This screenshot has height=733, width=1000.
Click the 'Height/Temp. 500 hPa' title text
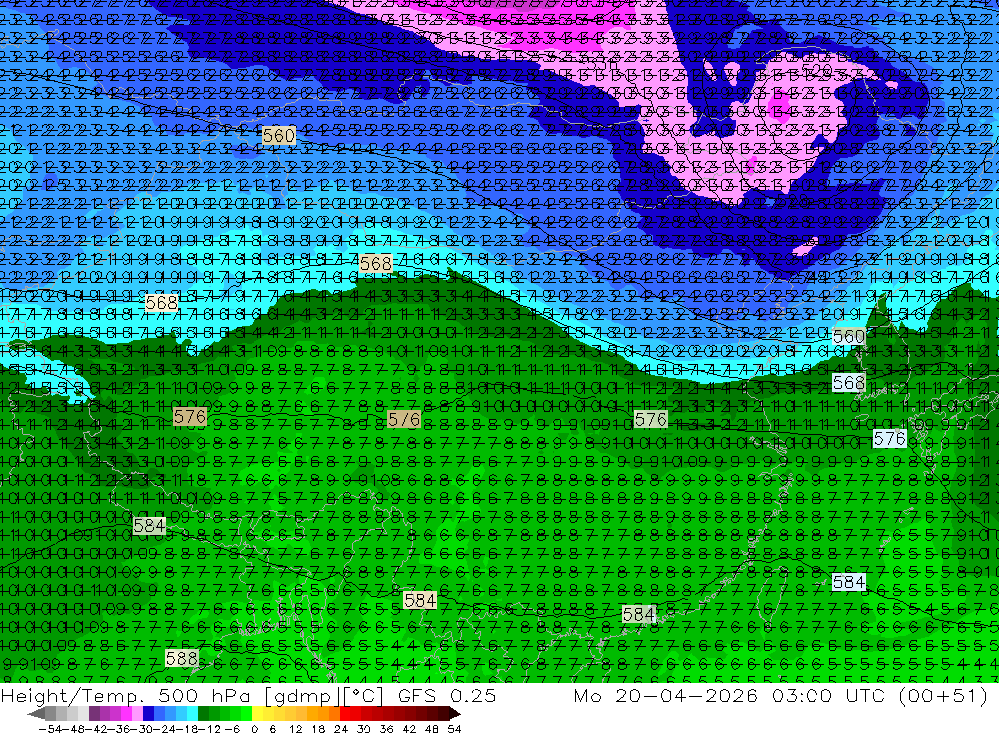tap(126, 695)
